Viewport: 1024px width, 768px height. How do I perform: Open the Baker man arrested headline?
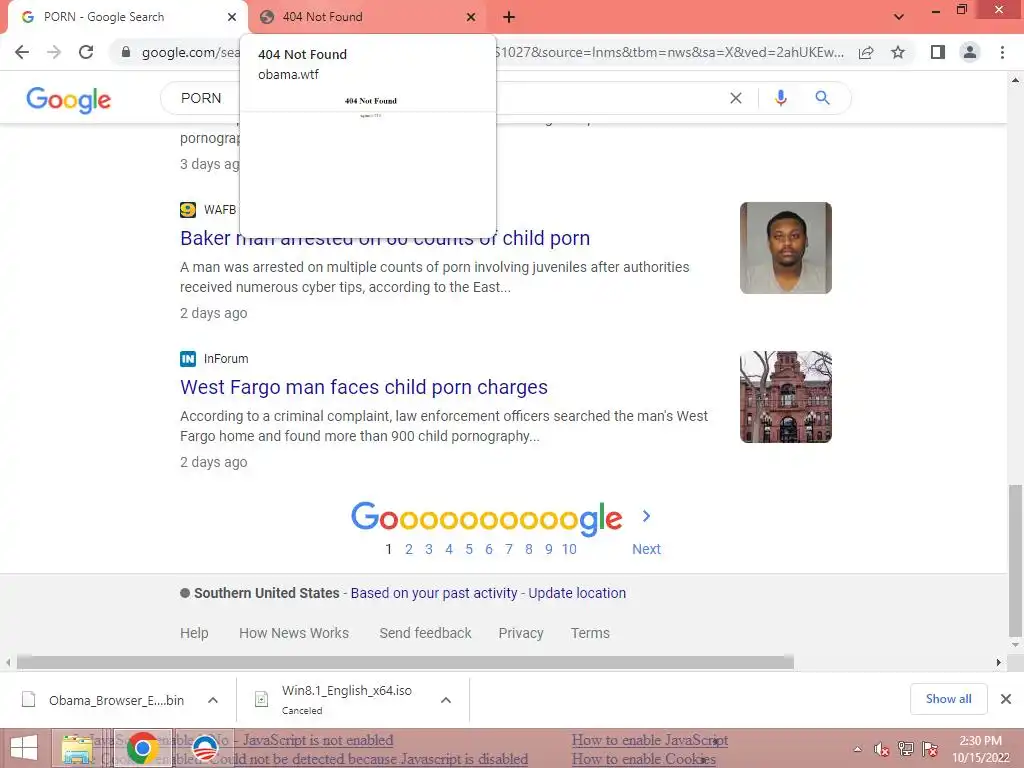[x=385, y=238]
